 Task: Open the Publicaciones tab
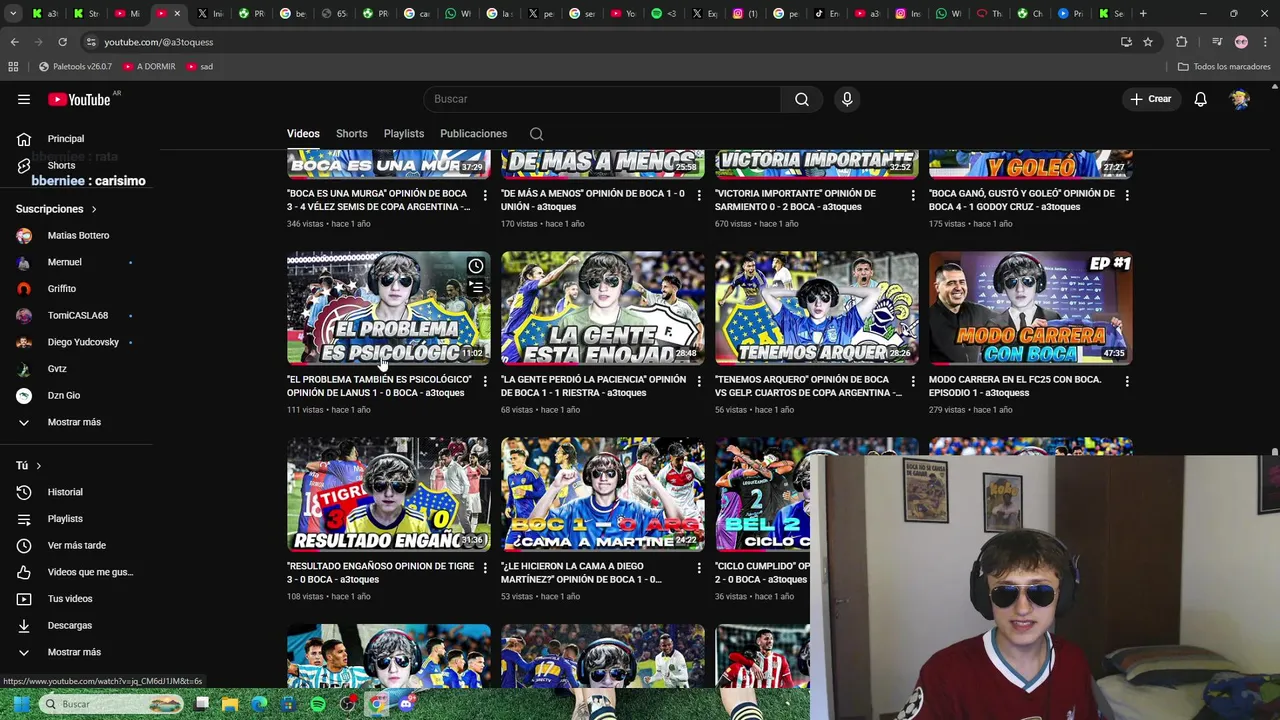(x=473, y=134)
